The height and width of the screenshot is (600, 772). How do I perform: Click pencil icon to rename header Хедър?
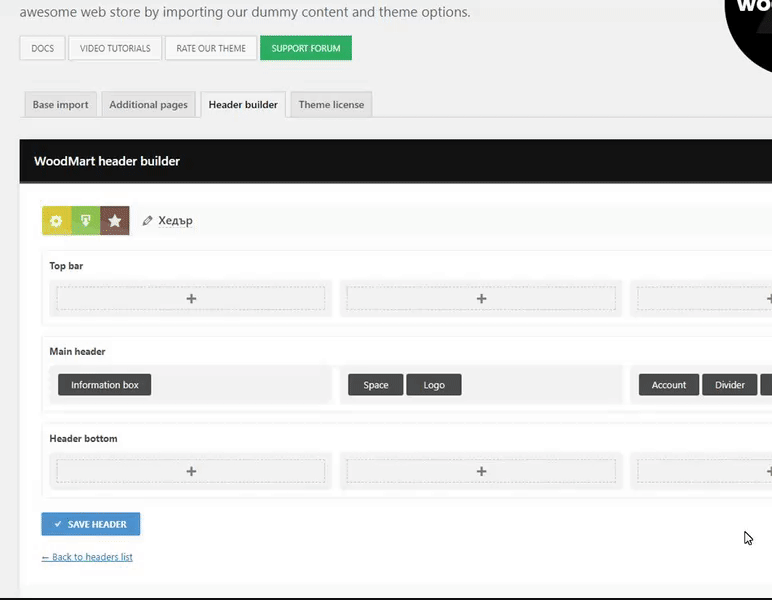coord(147,221)
